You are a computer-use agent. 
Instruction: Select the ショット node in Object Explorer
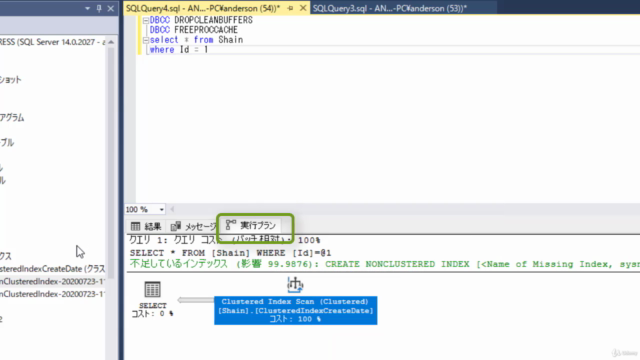click(x=11, y=80)
